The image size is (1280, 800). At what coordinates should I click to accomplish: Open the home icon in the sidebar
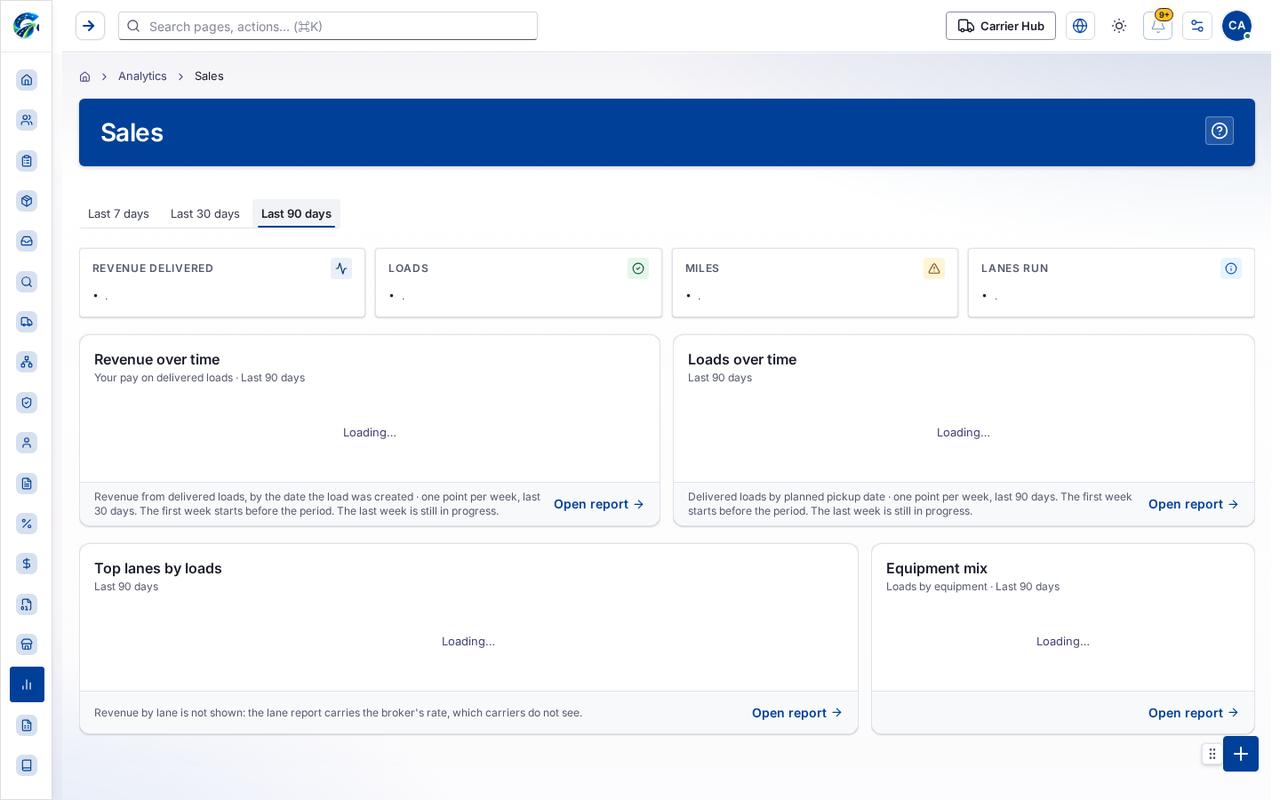(x=27, y=80)
